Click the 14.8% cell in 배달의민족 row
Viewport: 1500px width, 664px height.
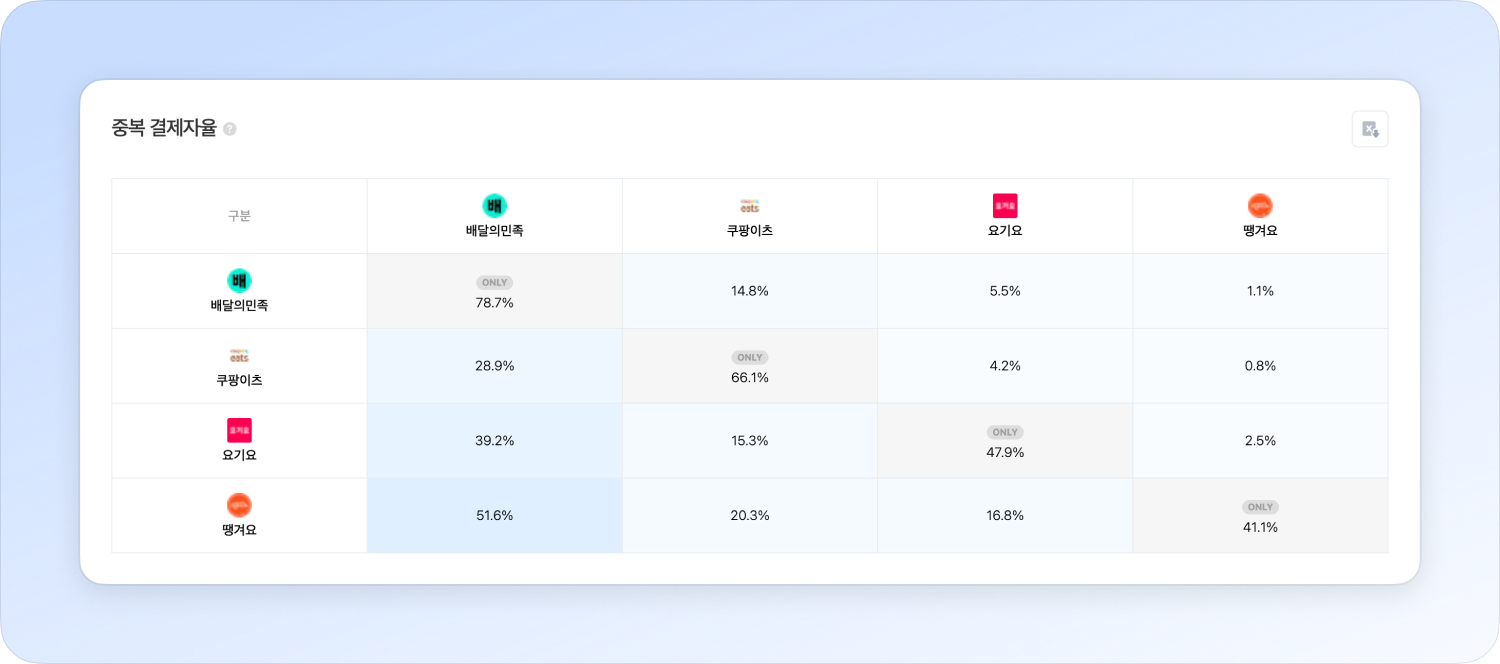pos(749,291)
